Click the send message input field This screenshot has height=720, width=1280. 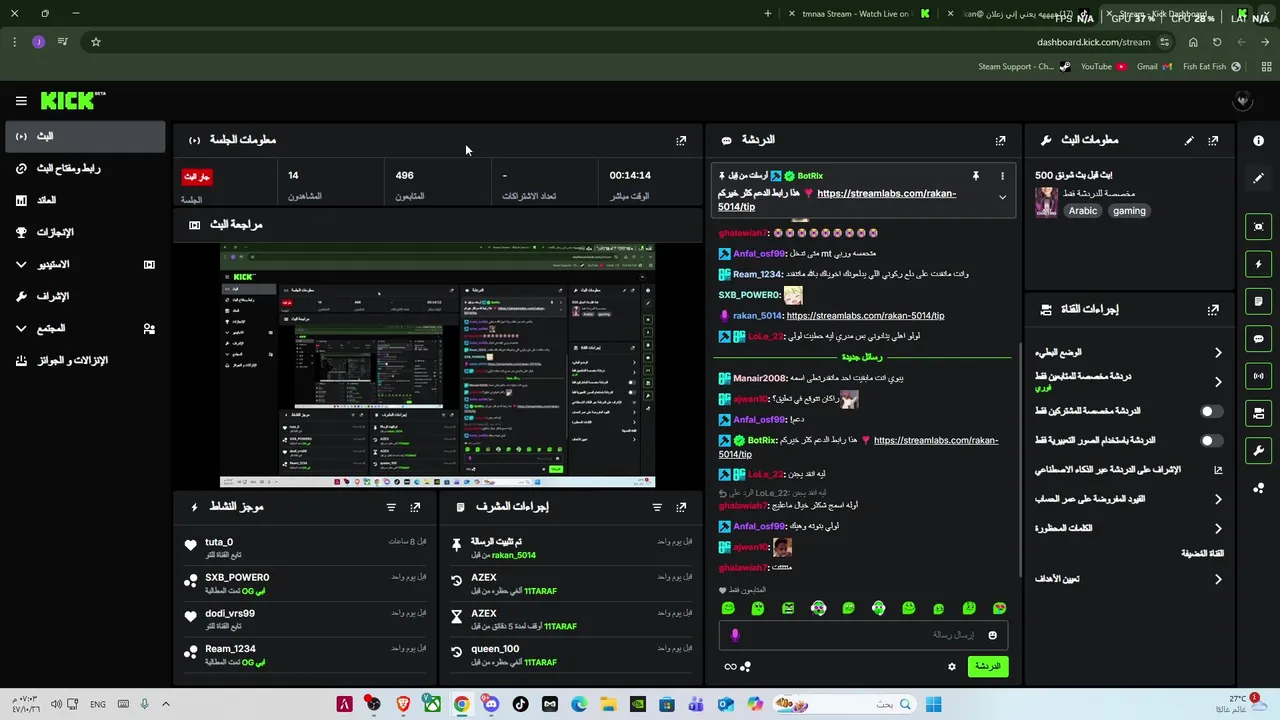click(863, 635)
